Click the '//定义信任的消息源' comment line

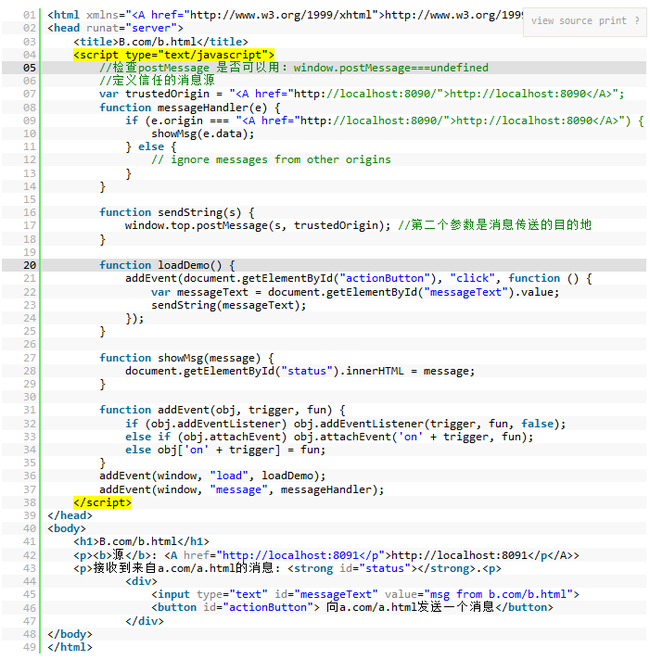(x=157, y=80)
